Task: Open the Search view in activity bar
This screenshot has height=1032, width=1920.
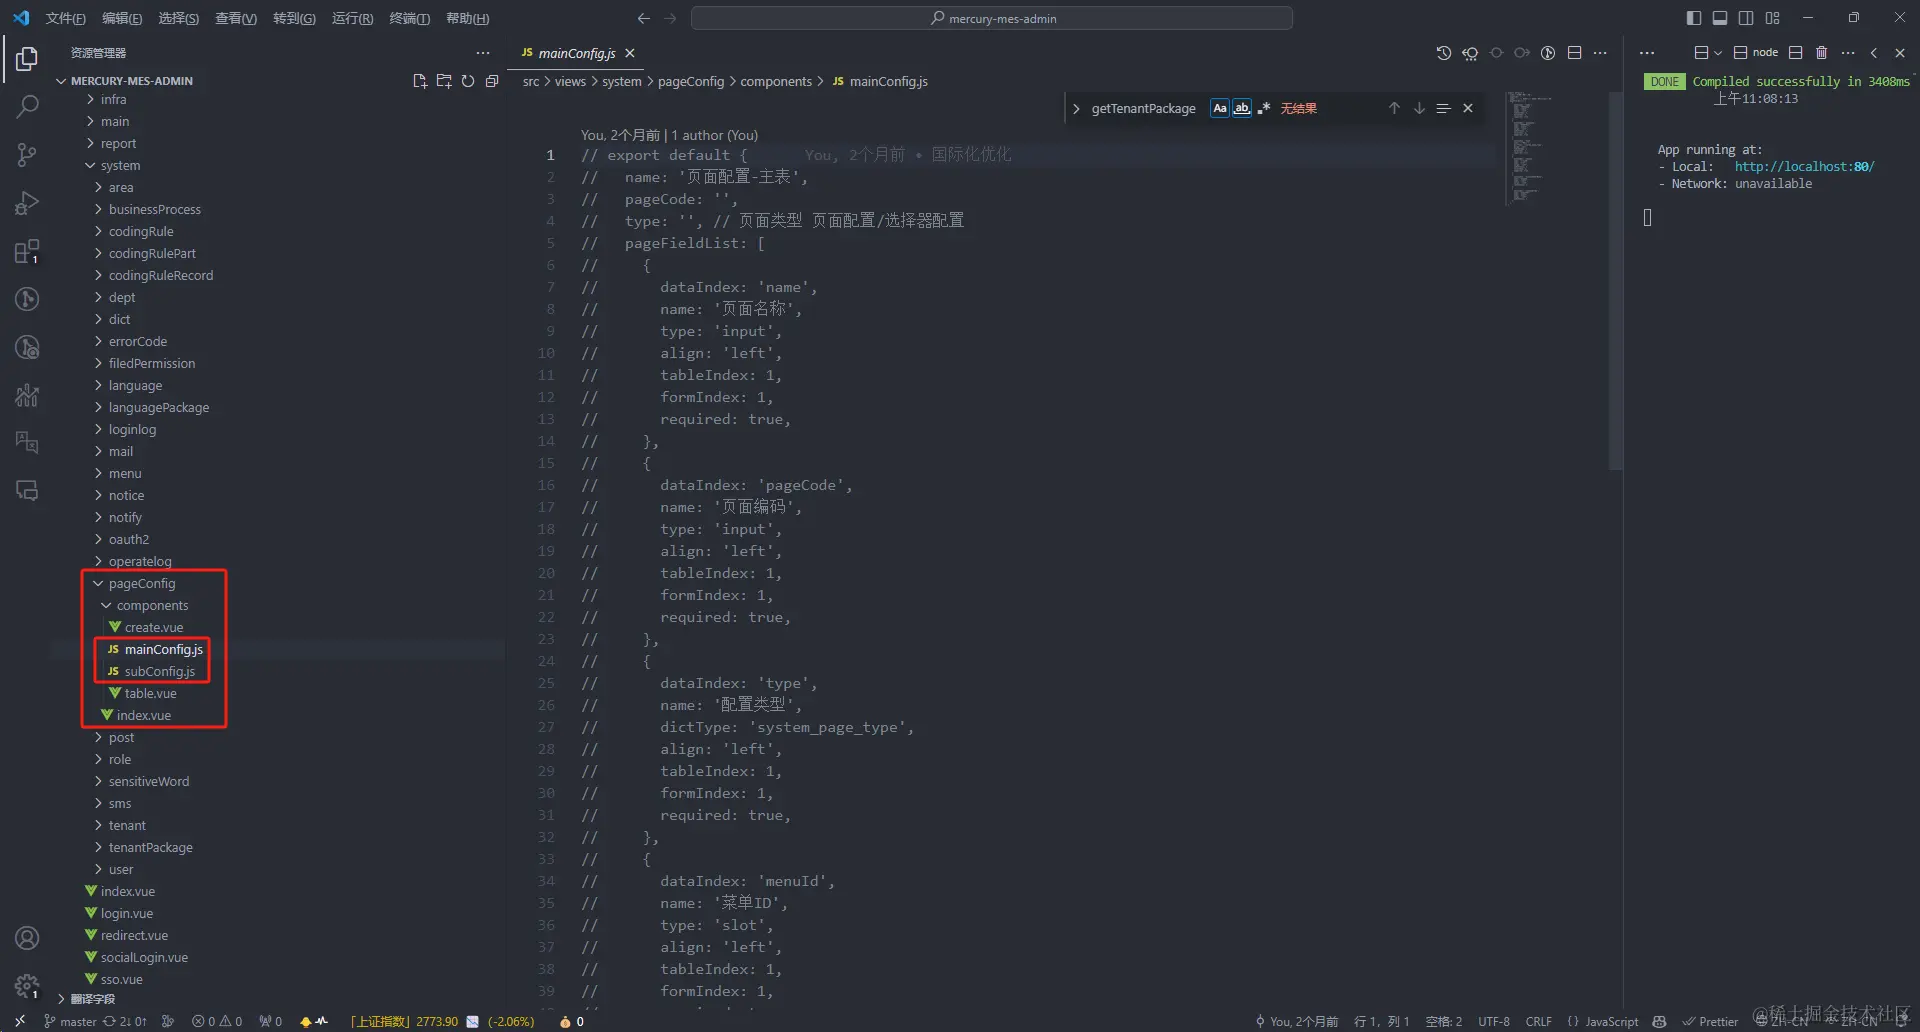Action: [27, 106]
